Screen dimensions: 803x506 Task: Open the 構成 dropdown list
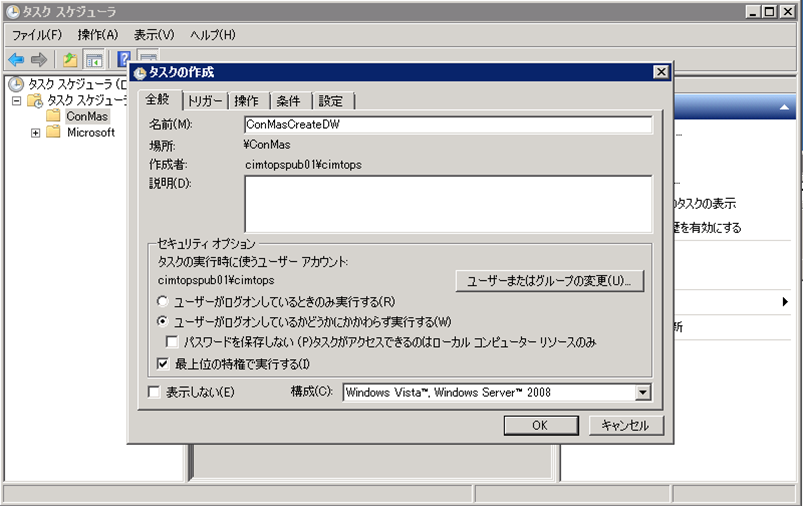(643, 393)
